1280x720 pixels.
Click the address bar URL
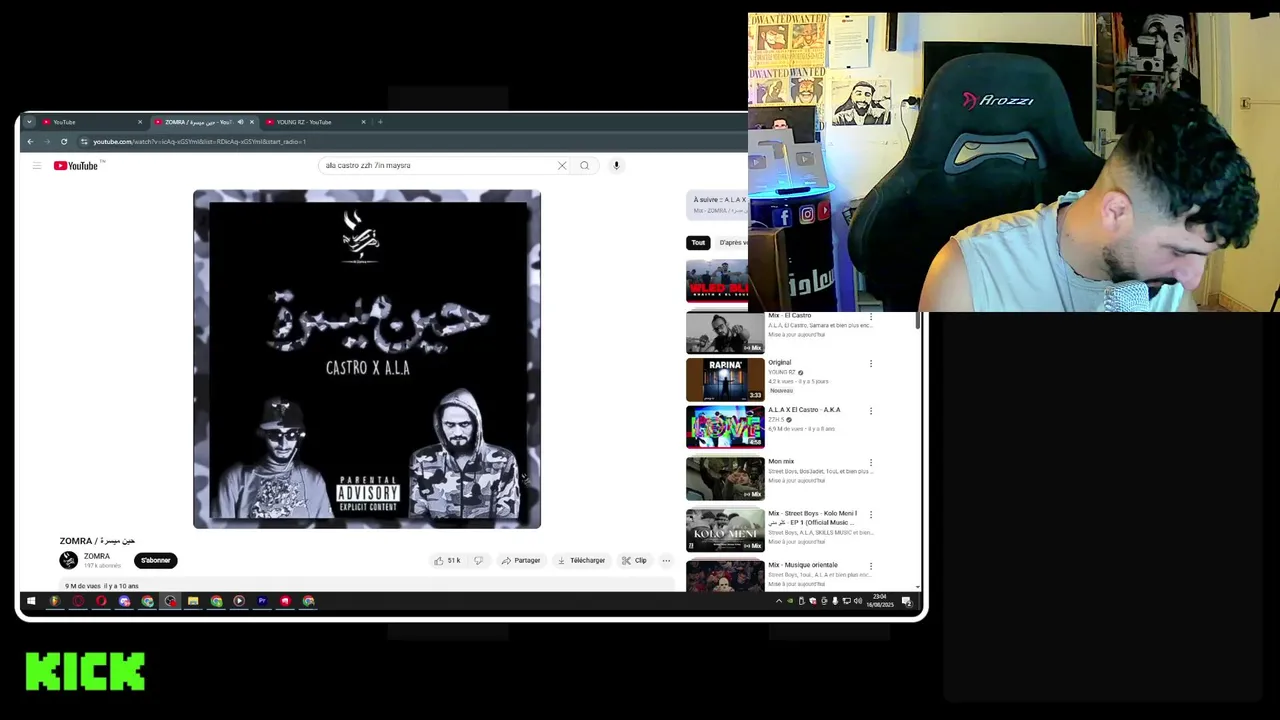point(199,142)
